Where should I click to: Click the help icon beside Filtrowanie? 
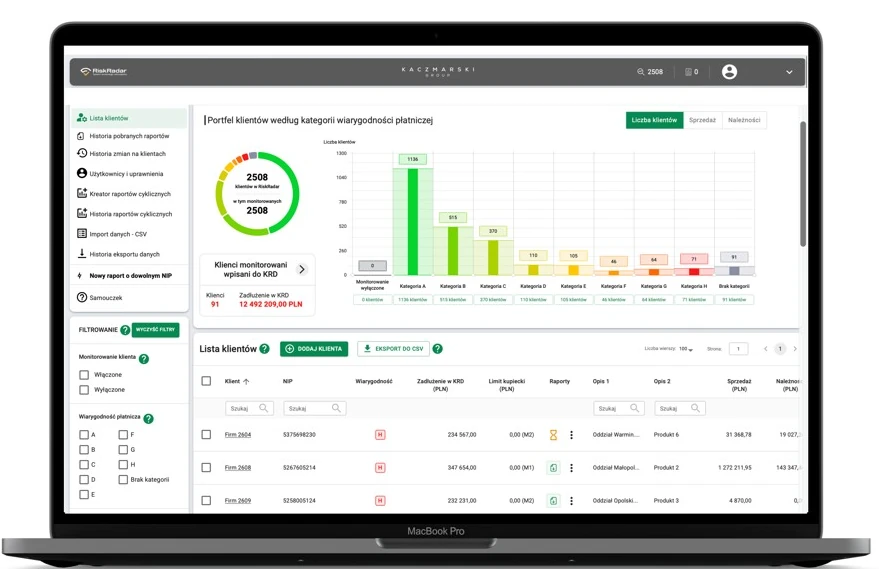click(125, 330)
